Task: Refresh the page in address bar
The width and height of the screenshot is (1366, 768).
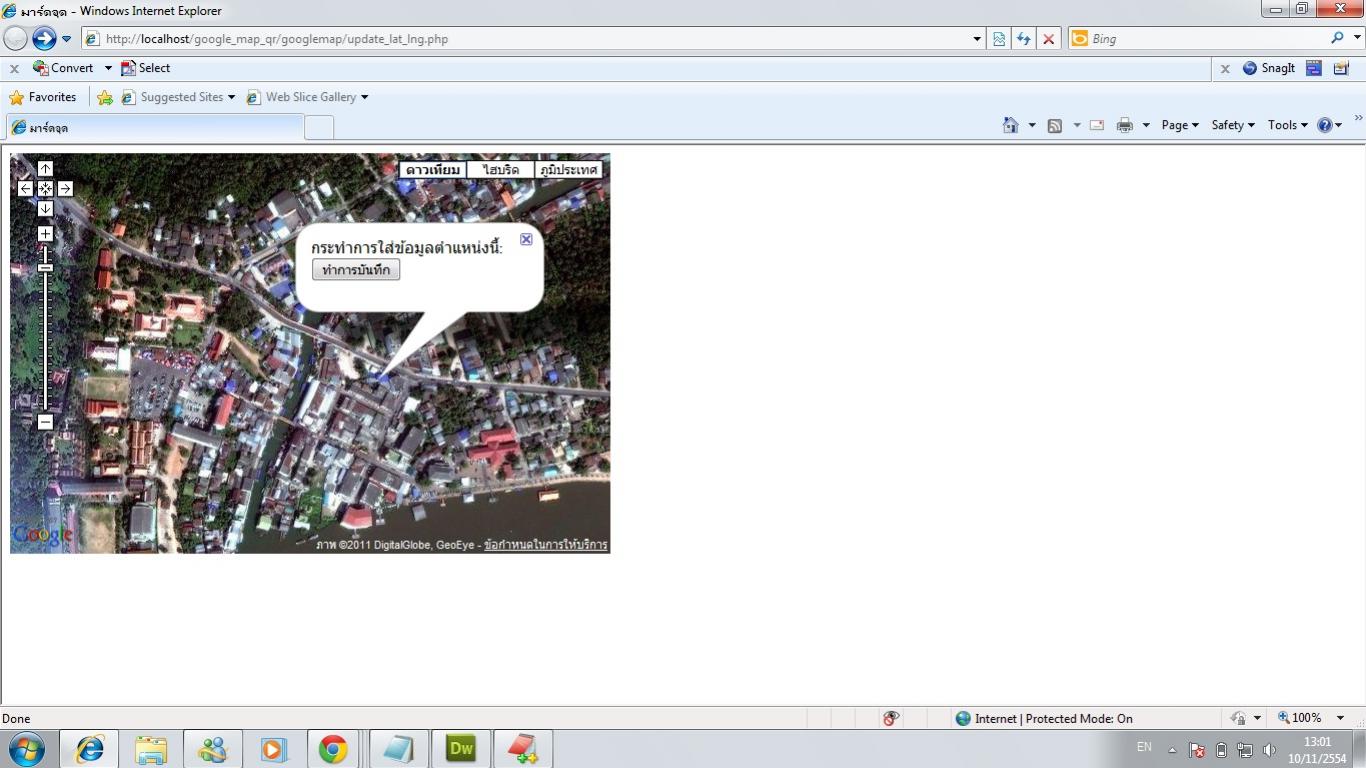Action: pos(1023,39)
